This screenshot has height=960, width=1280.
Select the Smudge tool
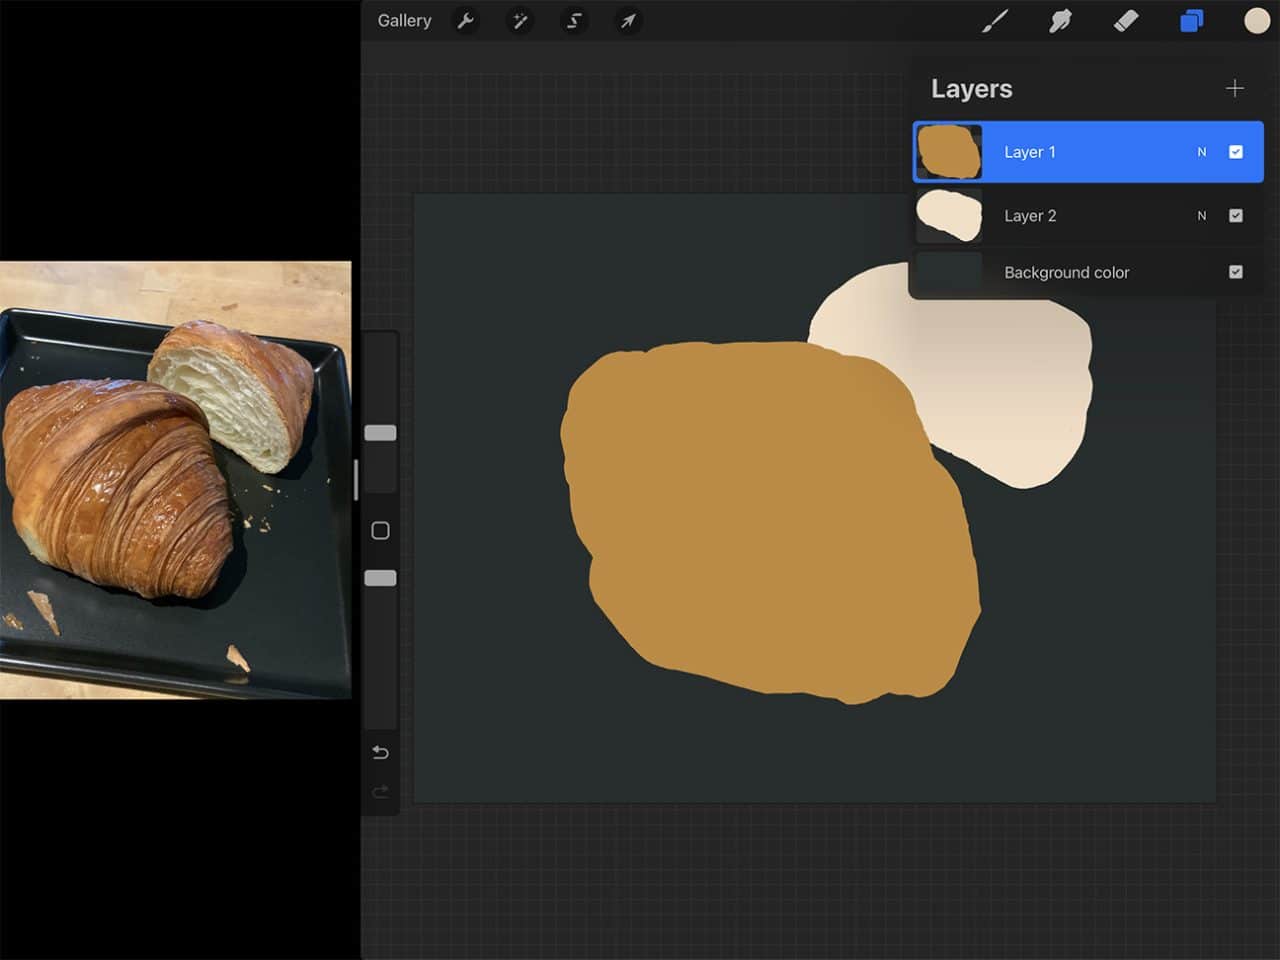(x=1061, y=21)
